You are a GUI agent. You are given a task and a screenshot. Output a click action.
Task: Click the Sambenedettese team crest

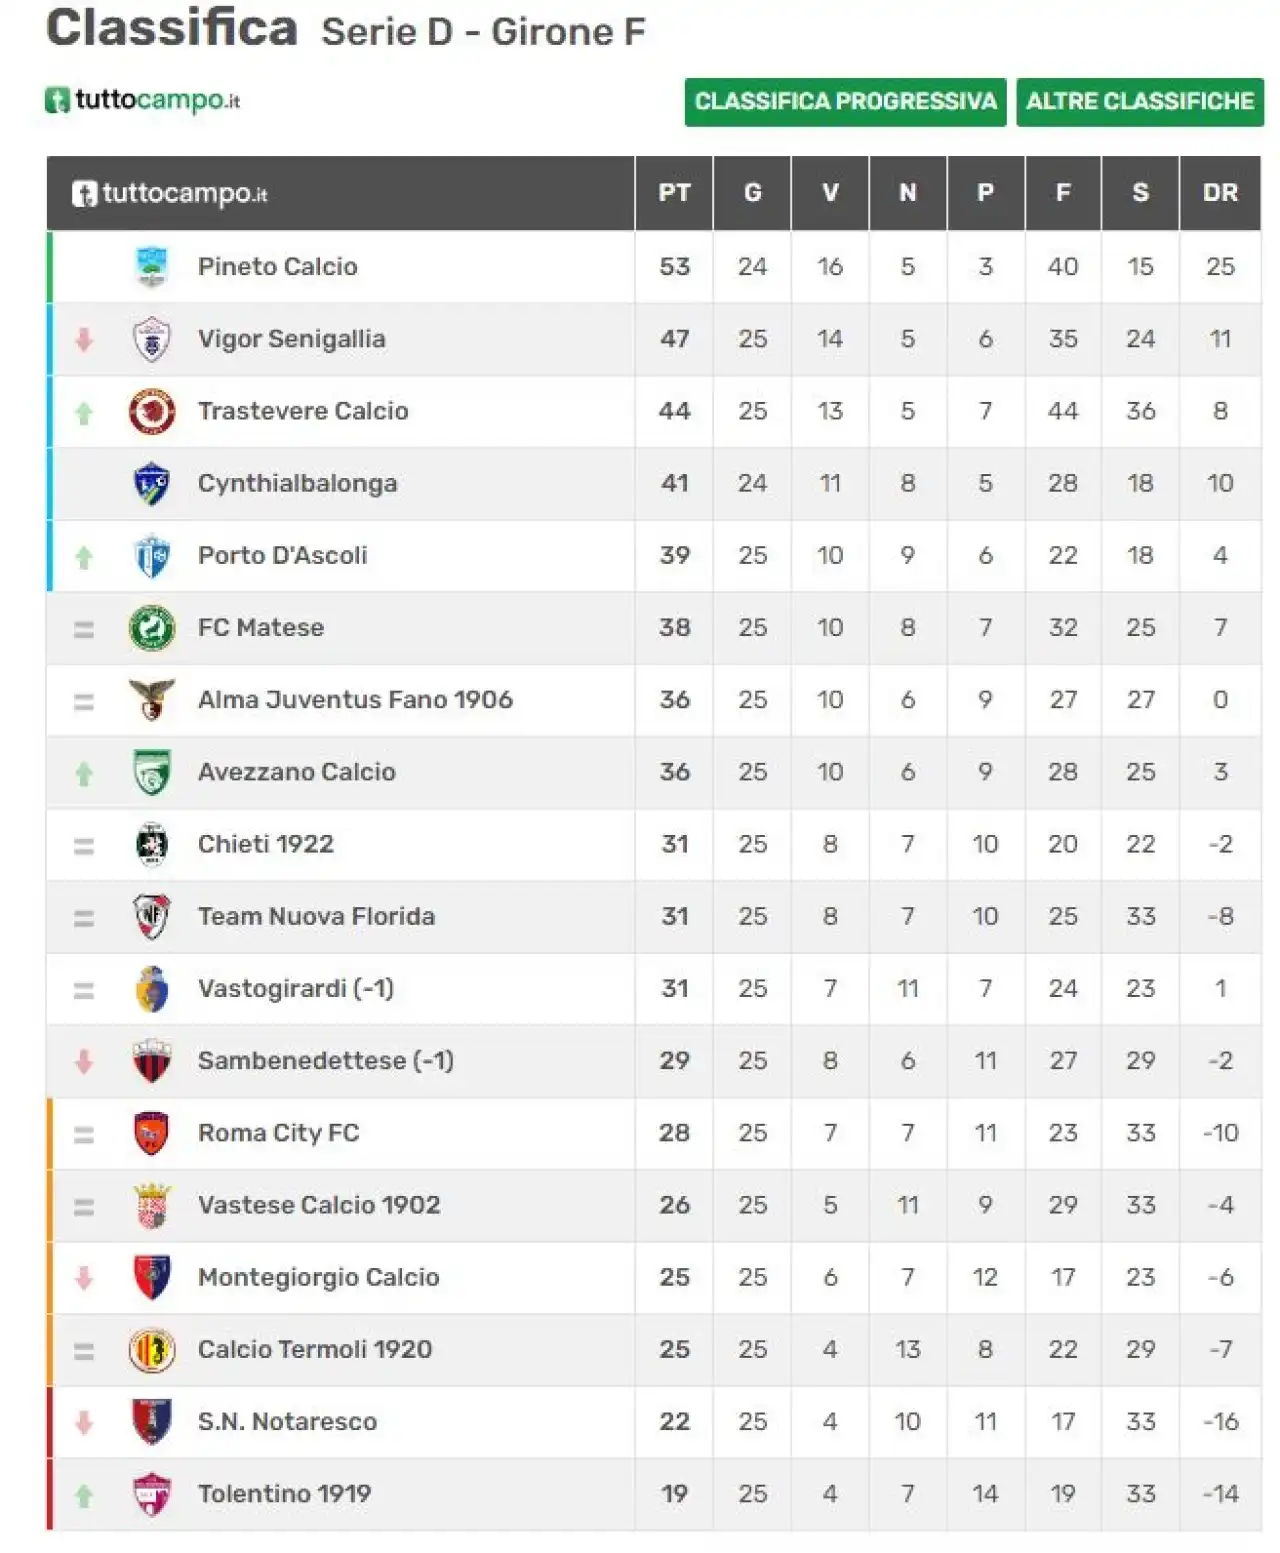(x=152, y=1061)
